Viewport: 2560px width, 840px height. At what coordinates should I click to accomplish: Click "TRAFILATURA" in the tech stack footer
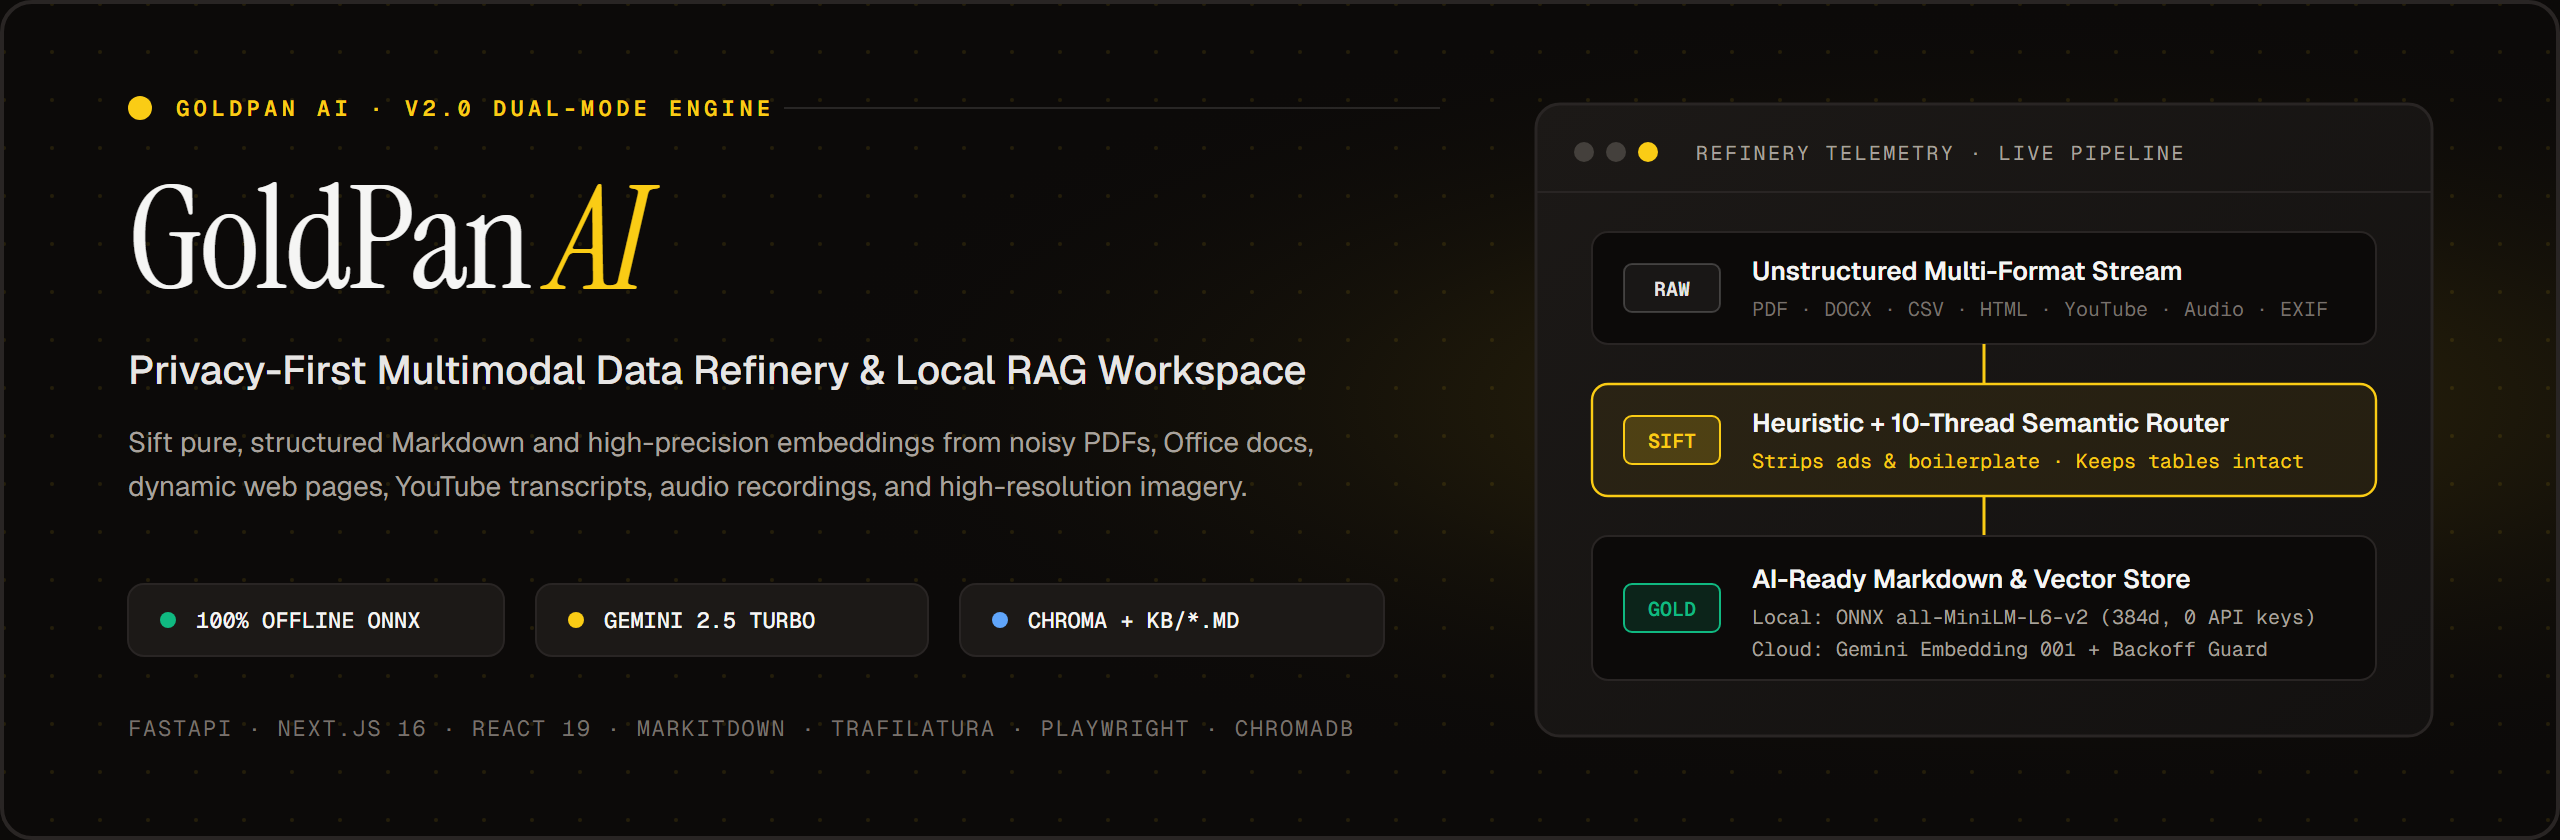tap(913, 729)
